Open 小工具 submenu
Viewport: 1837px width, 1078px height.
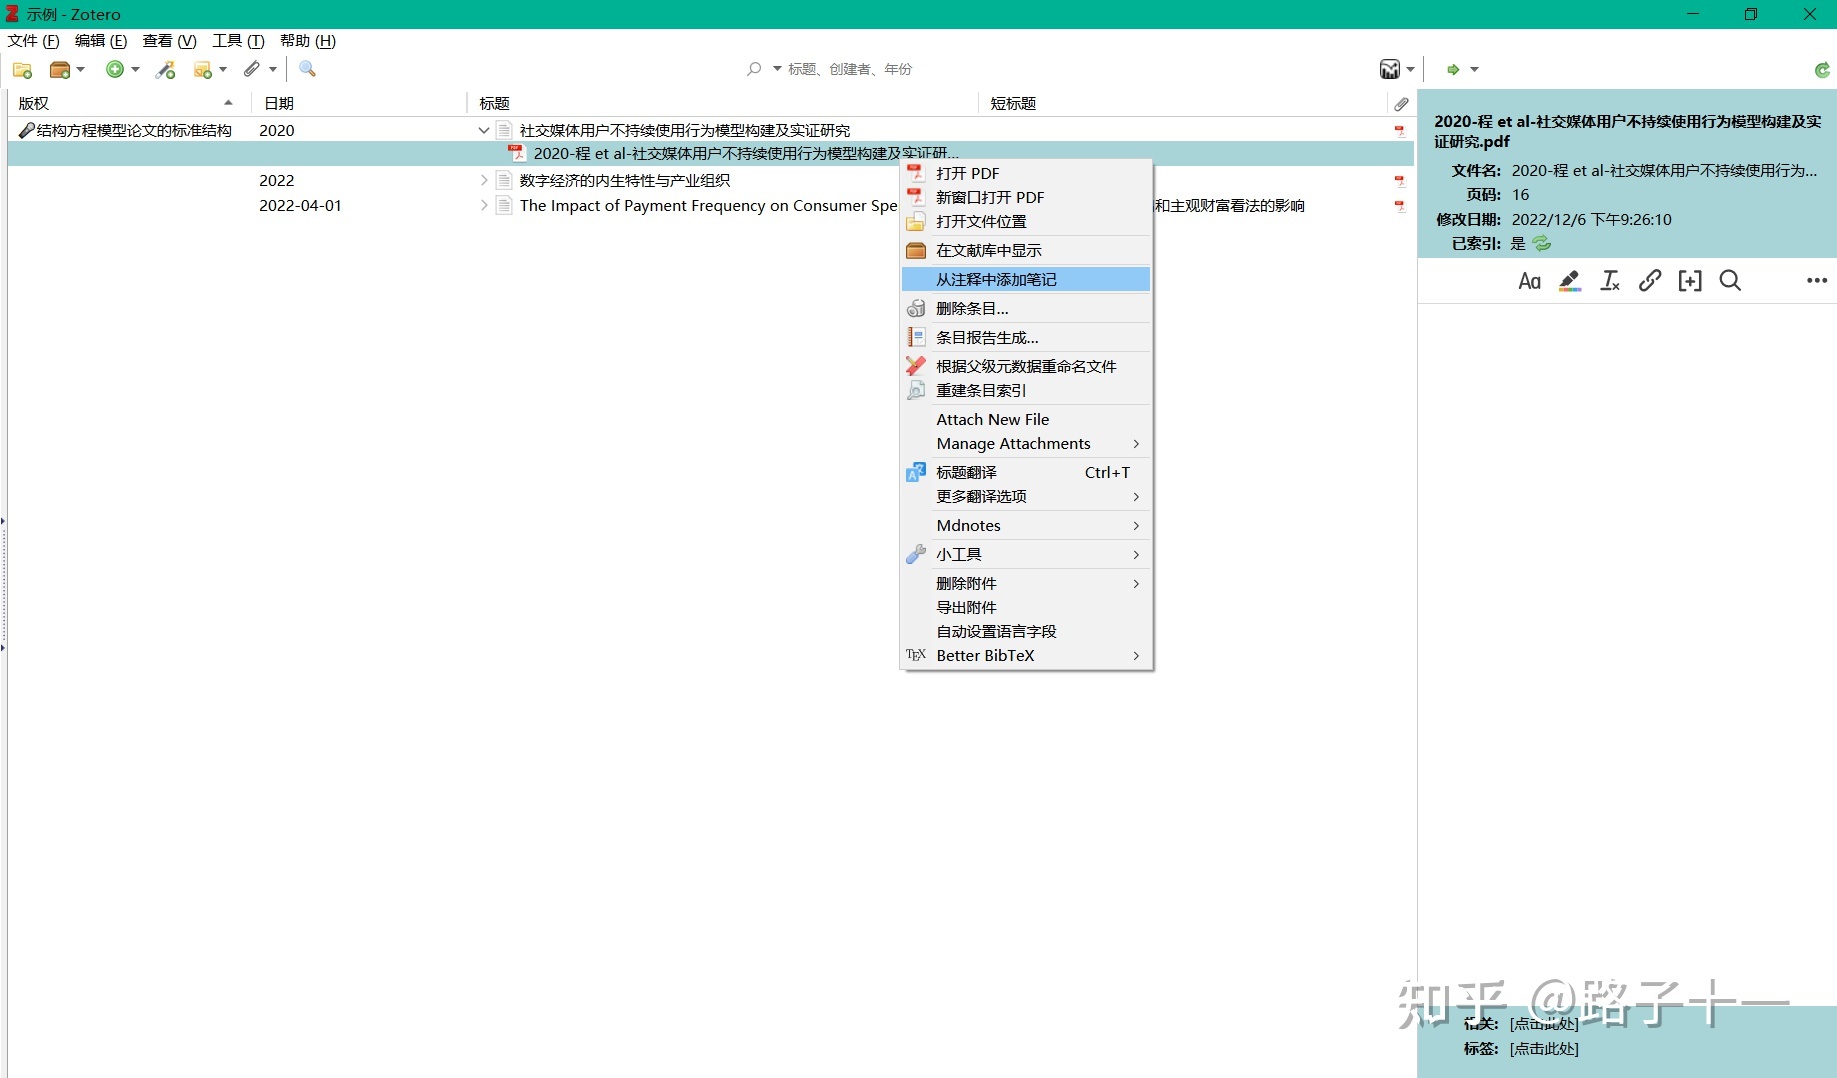click(1026, 554)
